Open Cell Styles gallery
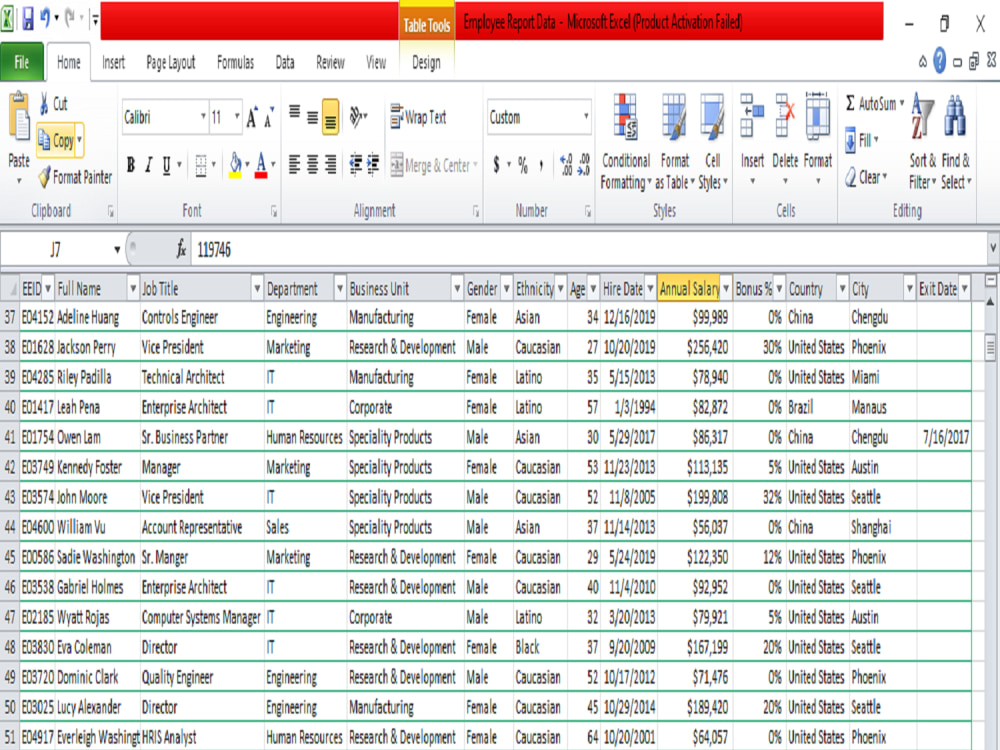This screenshot has width=1000, height=750. (712, 142)
